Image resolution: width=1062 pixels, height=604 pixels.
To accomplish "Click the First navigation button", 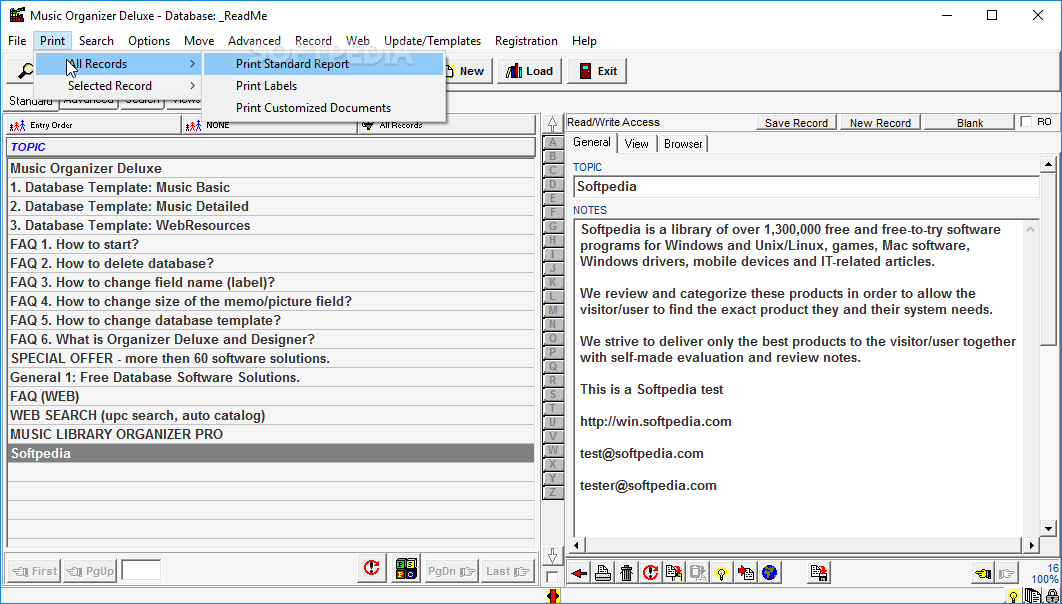I will pos(34,571).
